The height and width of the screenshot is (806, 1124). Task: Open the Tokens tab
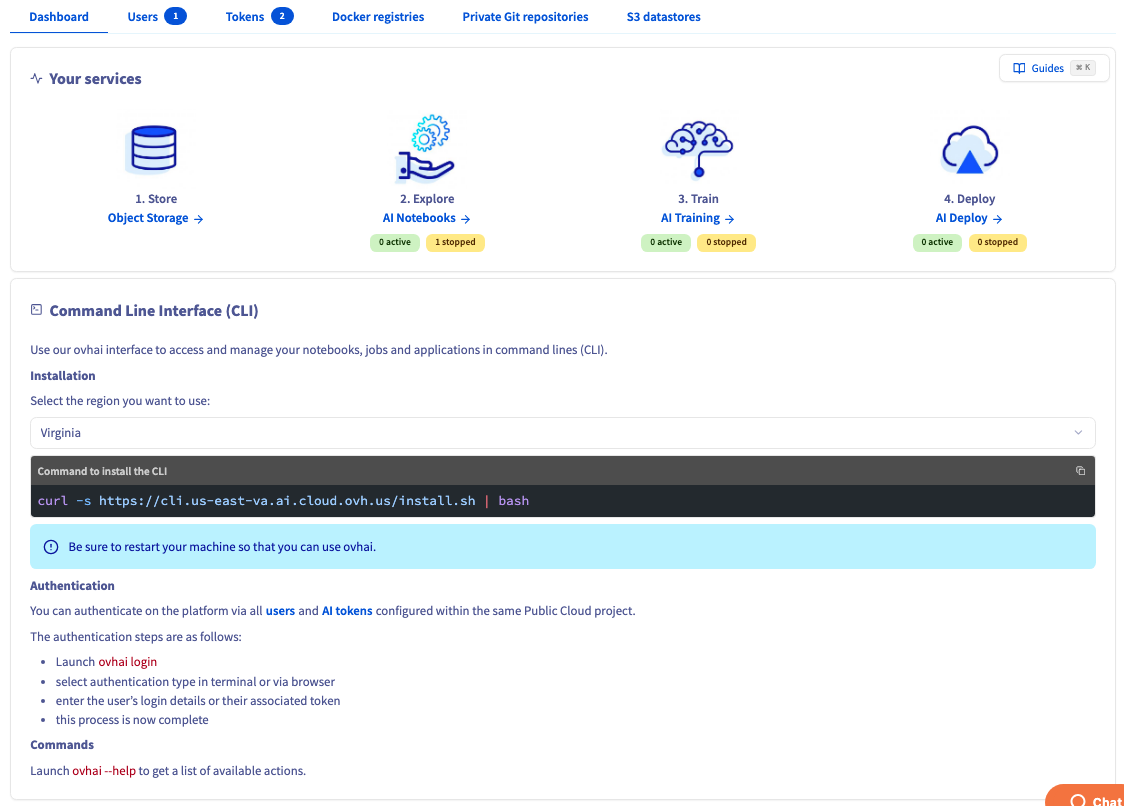coord(259,16)
